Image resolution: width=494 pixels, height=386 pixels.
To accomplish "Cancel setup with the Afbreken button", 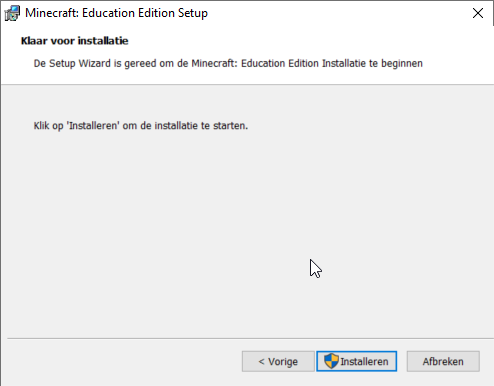I will tap(443, 361).
